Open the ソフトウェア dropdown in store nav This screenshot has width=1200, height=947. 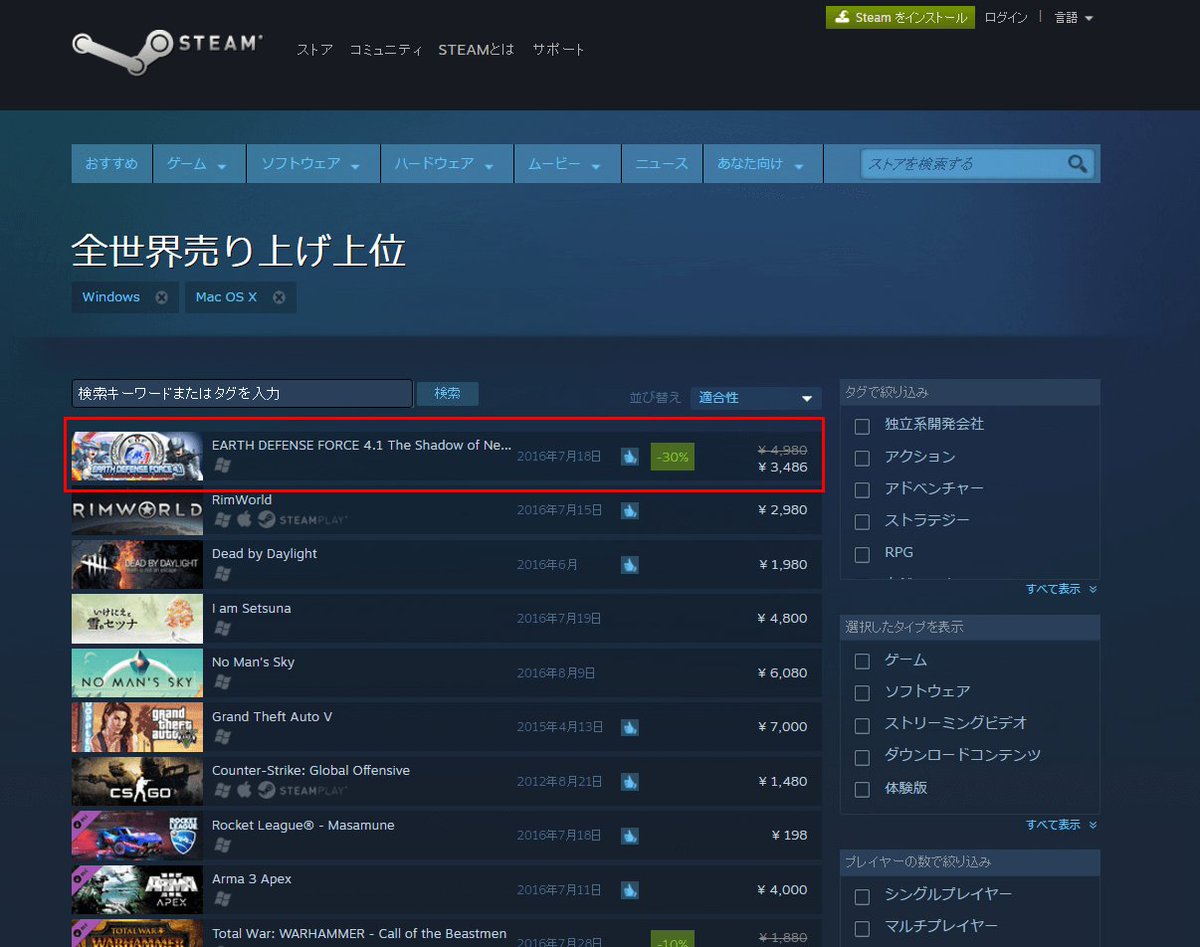pyautogui.click(x=313, y=164)
